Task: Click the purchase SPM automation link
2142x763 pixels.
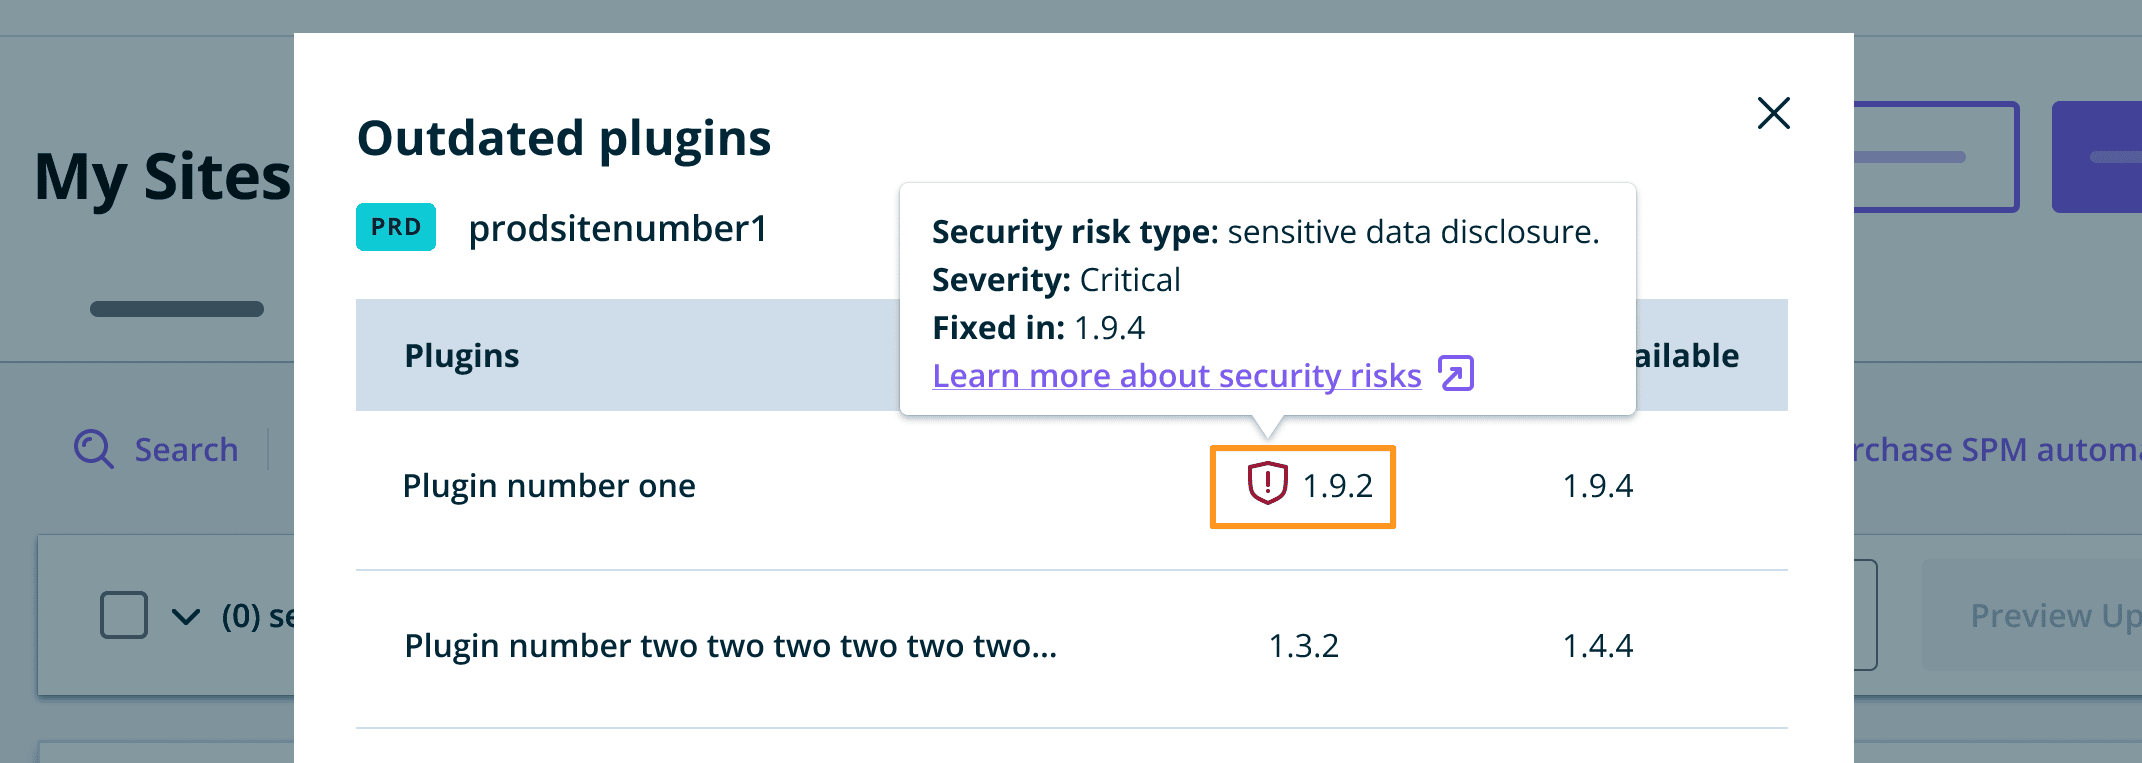Action: [x=1995, y=450]
